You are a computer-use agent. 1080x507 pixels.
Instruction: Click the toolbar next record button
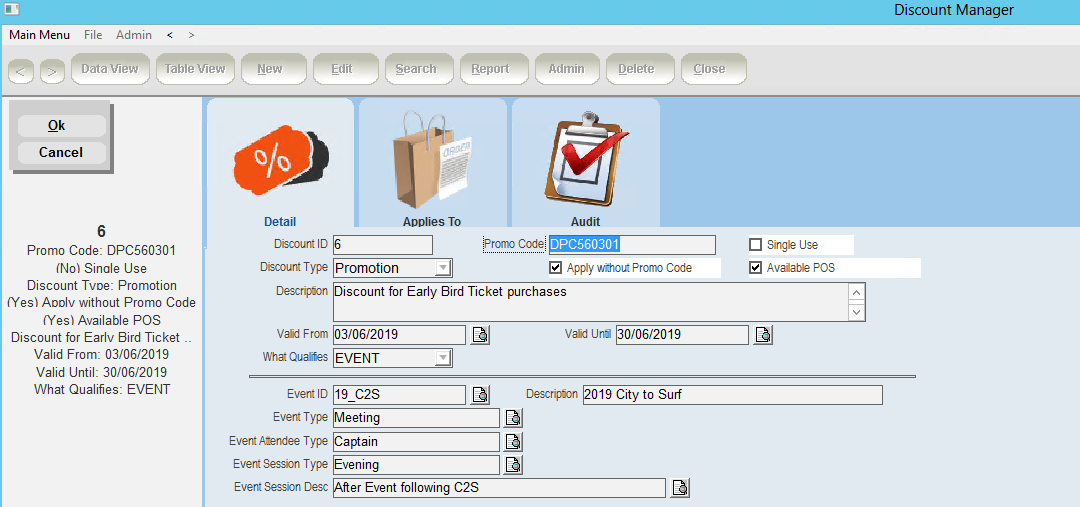tap(52, 70)
